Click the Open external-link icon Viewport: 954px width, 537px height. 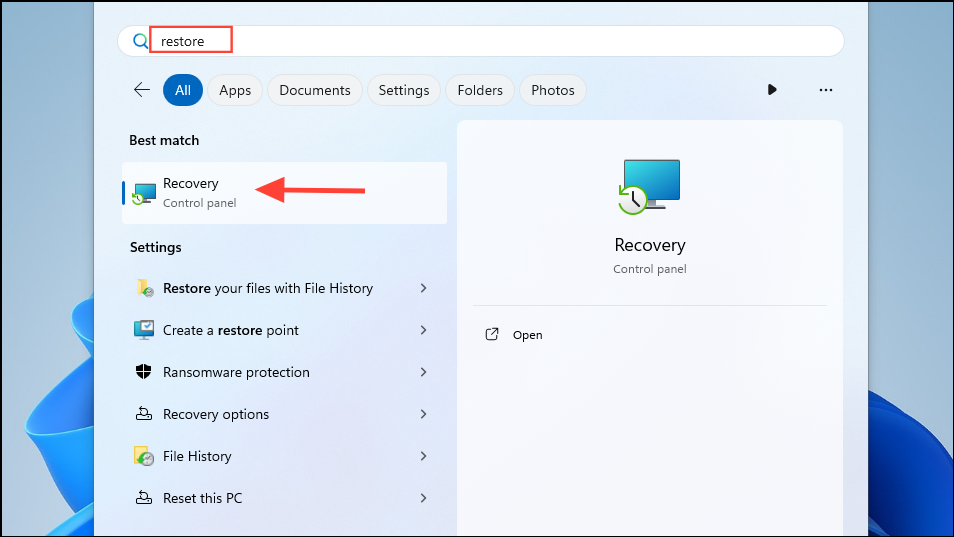tap(492, 334)
